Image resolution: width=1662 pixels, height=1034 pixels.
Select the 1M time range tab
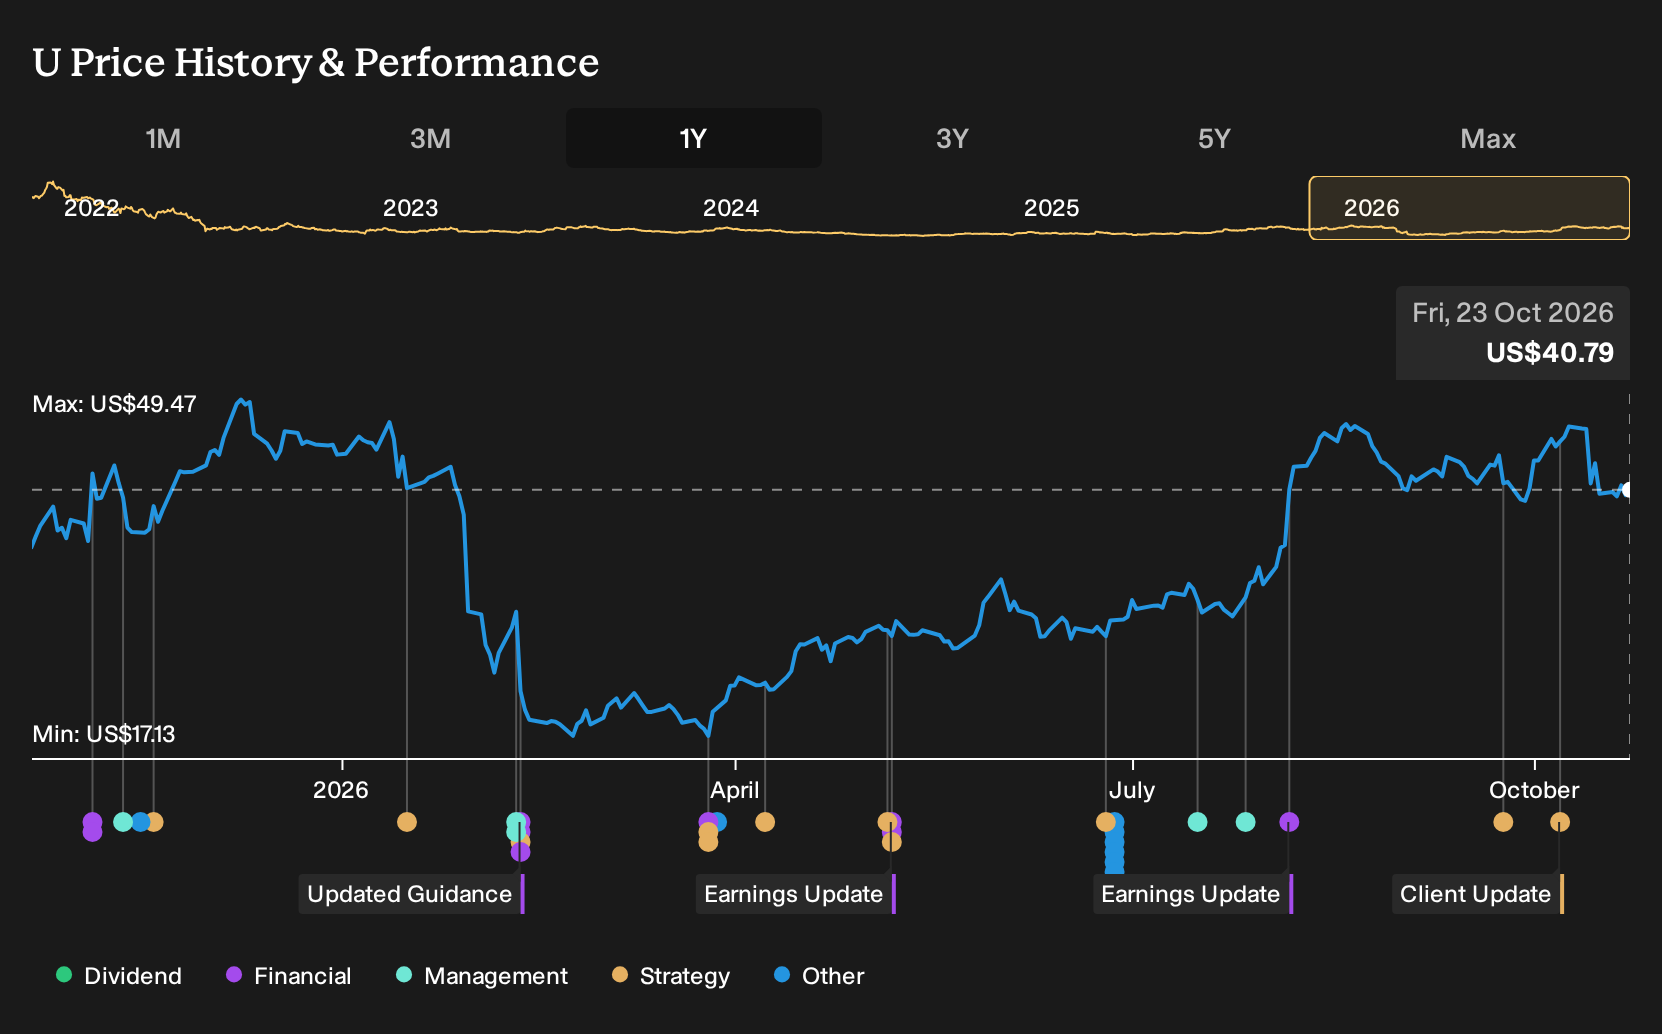163,138
